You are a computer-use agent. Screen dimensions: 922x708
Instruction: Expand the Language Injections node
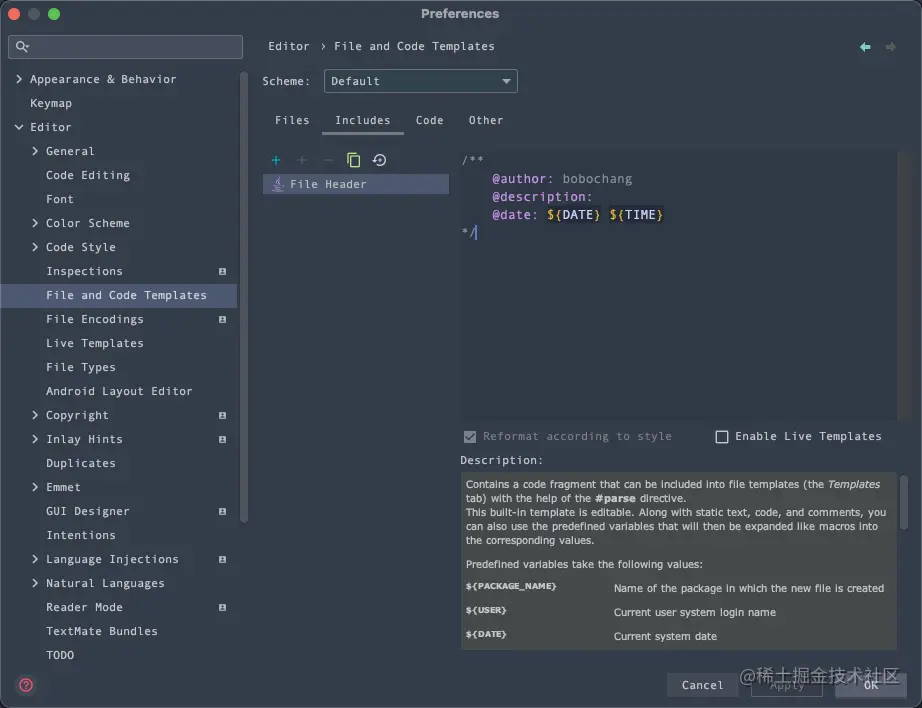[35, 559]
